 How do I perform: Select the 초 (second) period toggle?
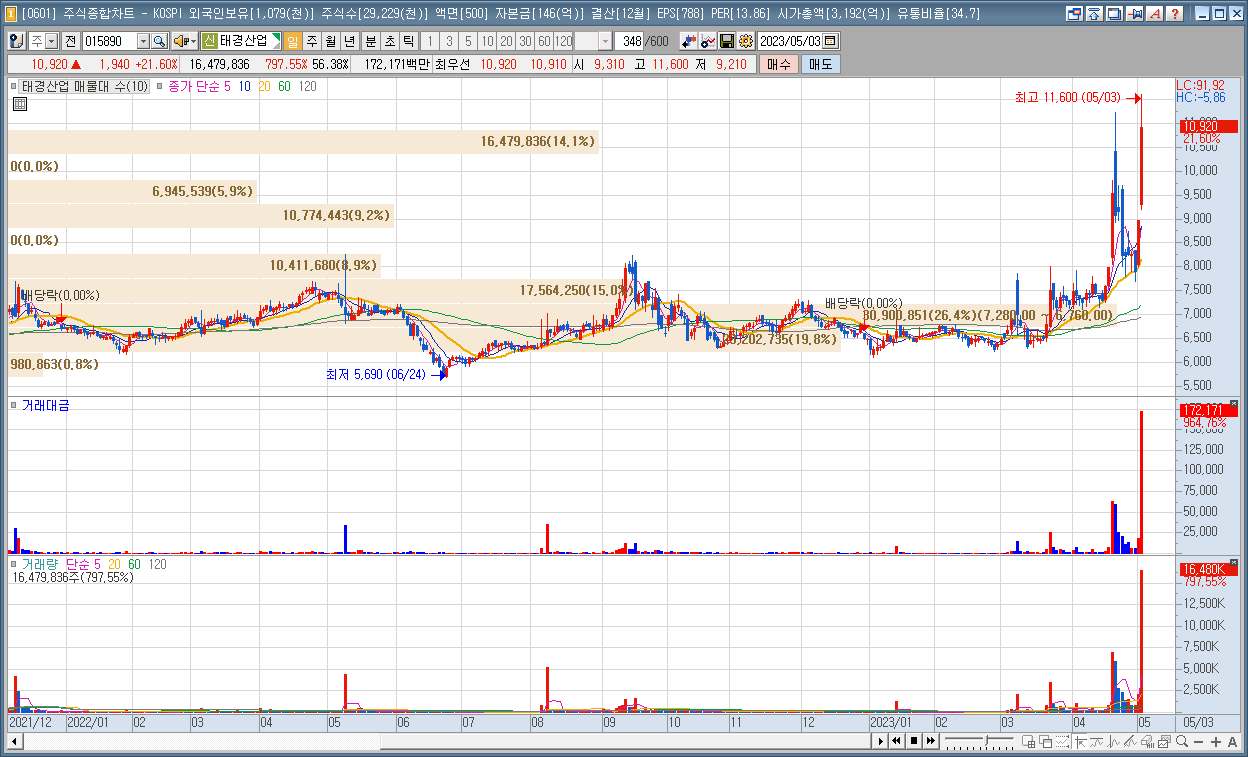[x=389, y=41]
